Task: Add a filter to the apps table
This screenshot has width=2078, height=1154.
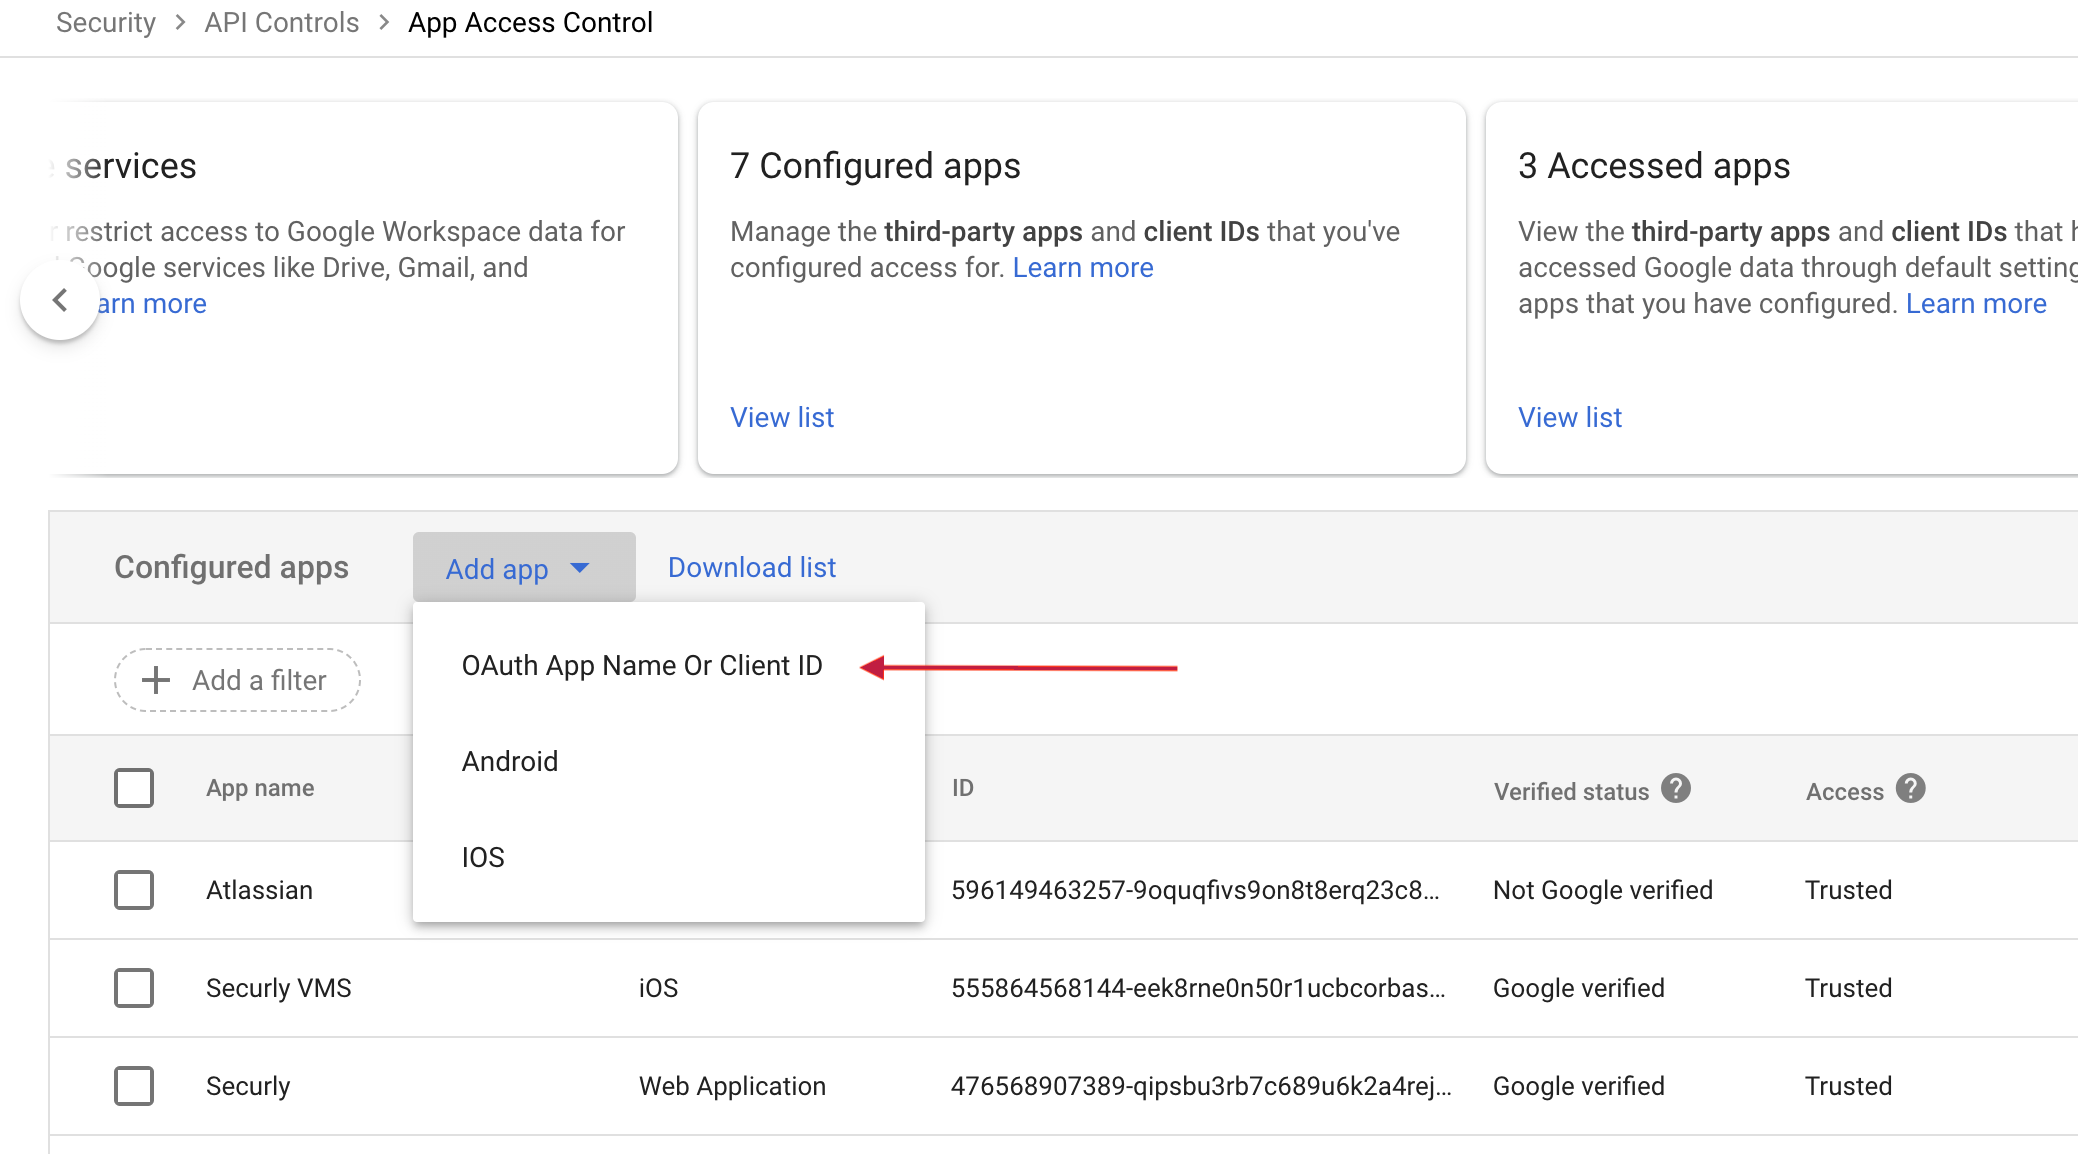Action: [x=237, y=680]
